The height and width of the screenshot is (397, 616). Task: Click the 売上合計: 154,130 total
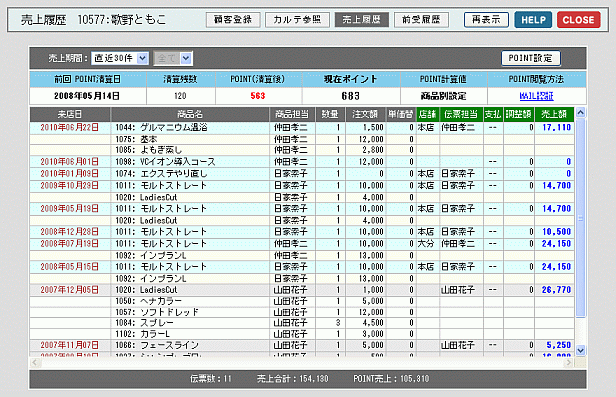[293, 379]
